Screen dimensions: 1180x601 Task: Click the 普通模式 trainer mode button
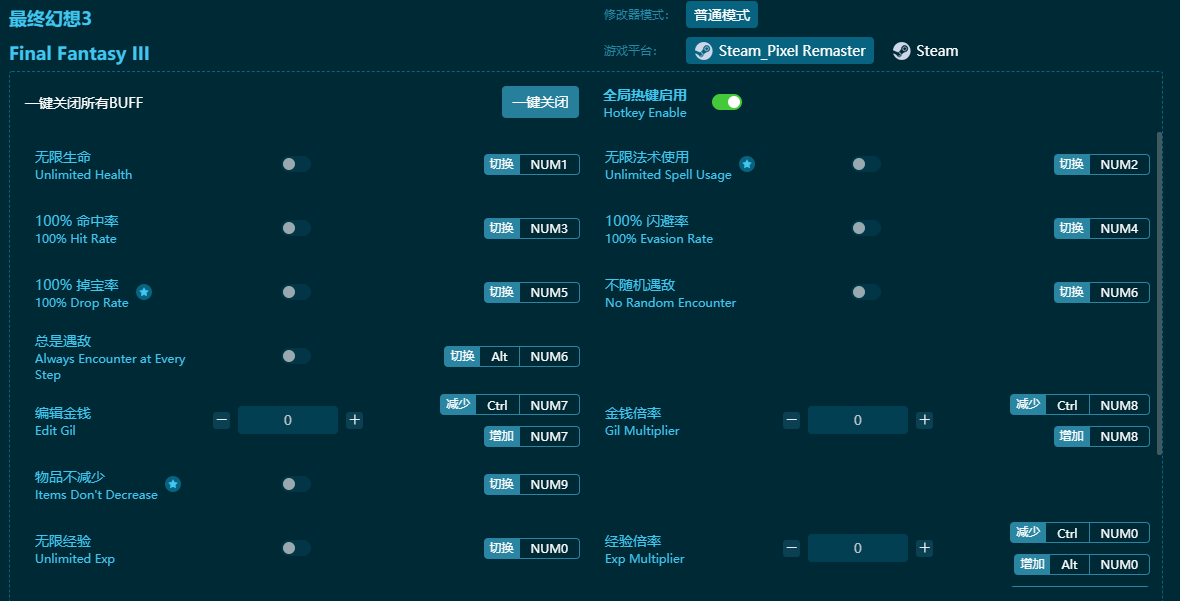click(722, 14)
